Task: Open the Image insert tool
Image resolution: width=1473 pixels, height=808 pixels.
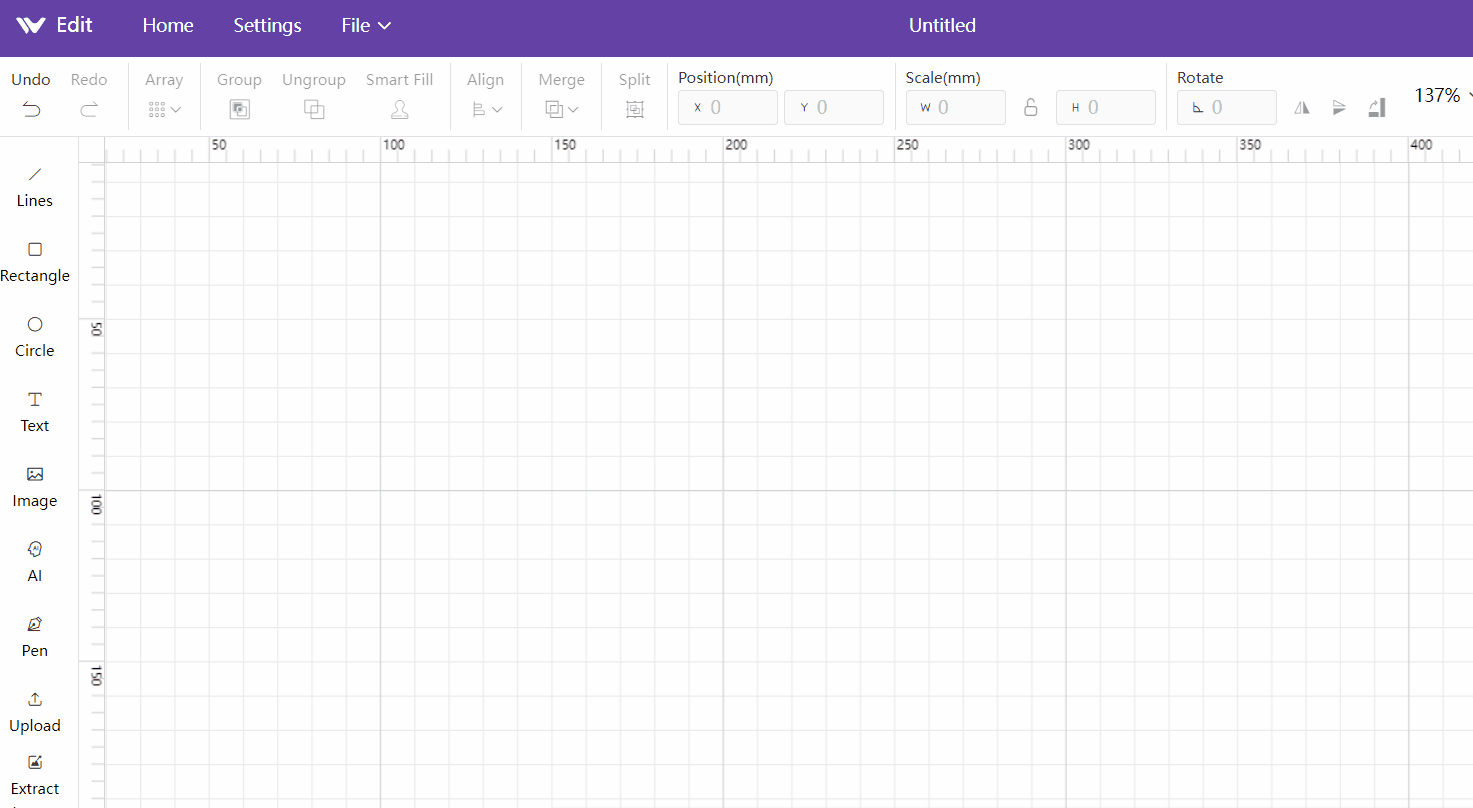Action: tap(35, 487)
